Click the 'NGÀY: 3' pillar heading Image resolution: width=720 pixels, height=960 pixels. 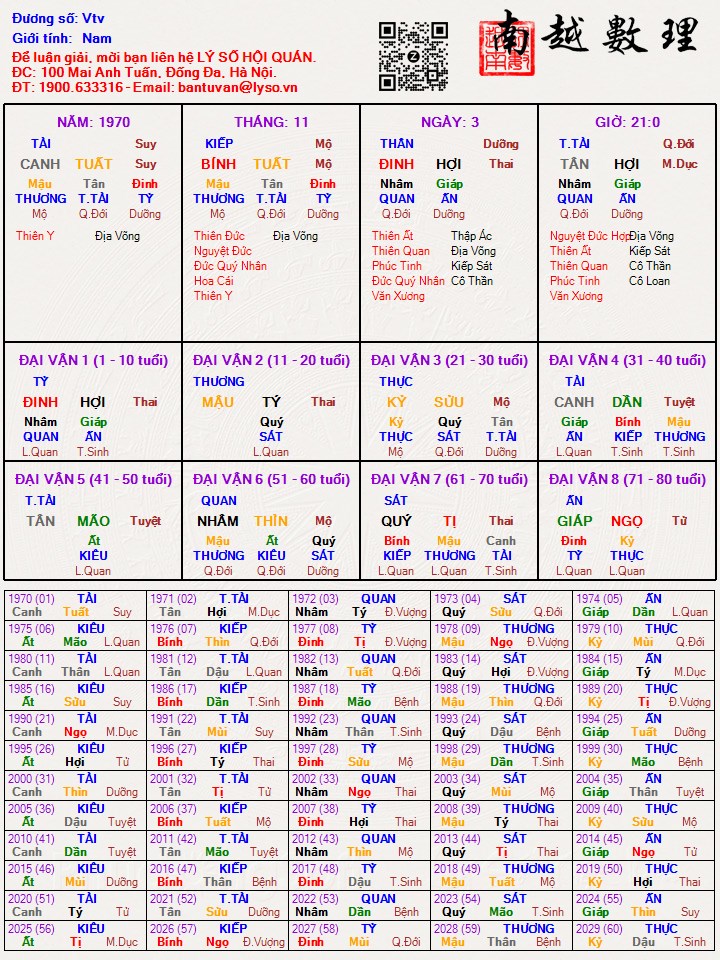pyautogui.click(x=449, y=122)
